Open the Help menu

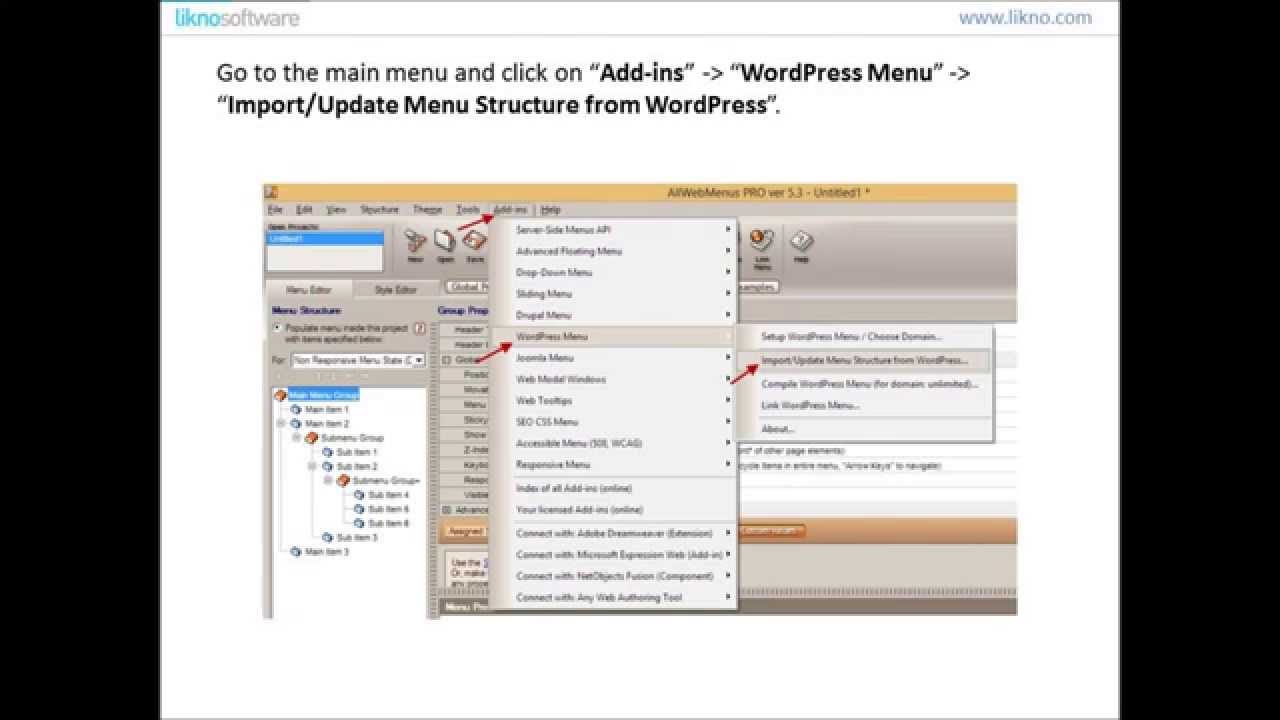[x=551, y=209]
